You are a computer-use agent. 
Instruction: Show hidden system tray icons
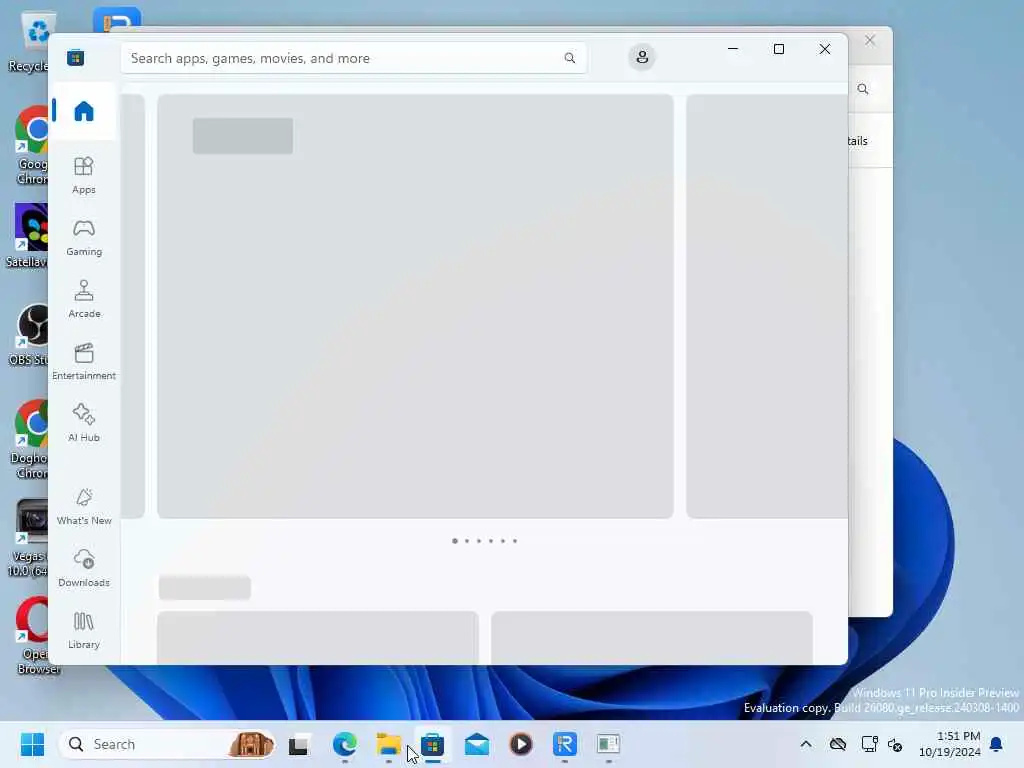click(x=807, y=744)
